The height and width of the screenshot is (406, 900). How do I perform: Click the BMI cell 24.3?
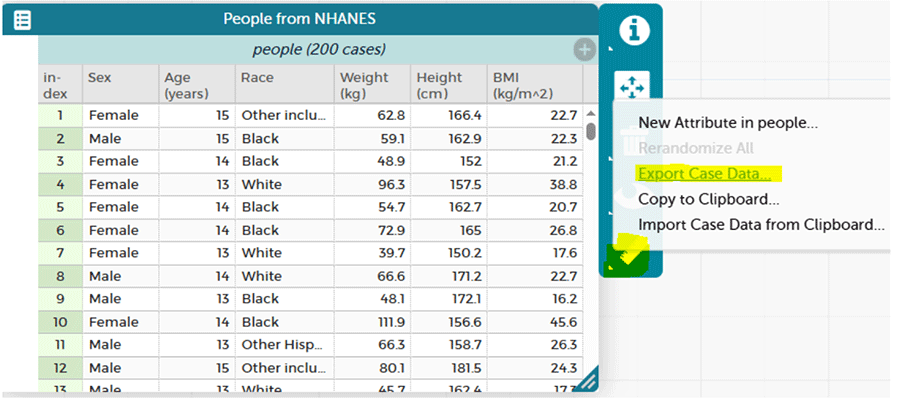(535, 368)
